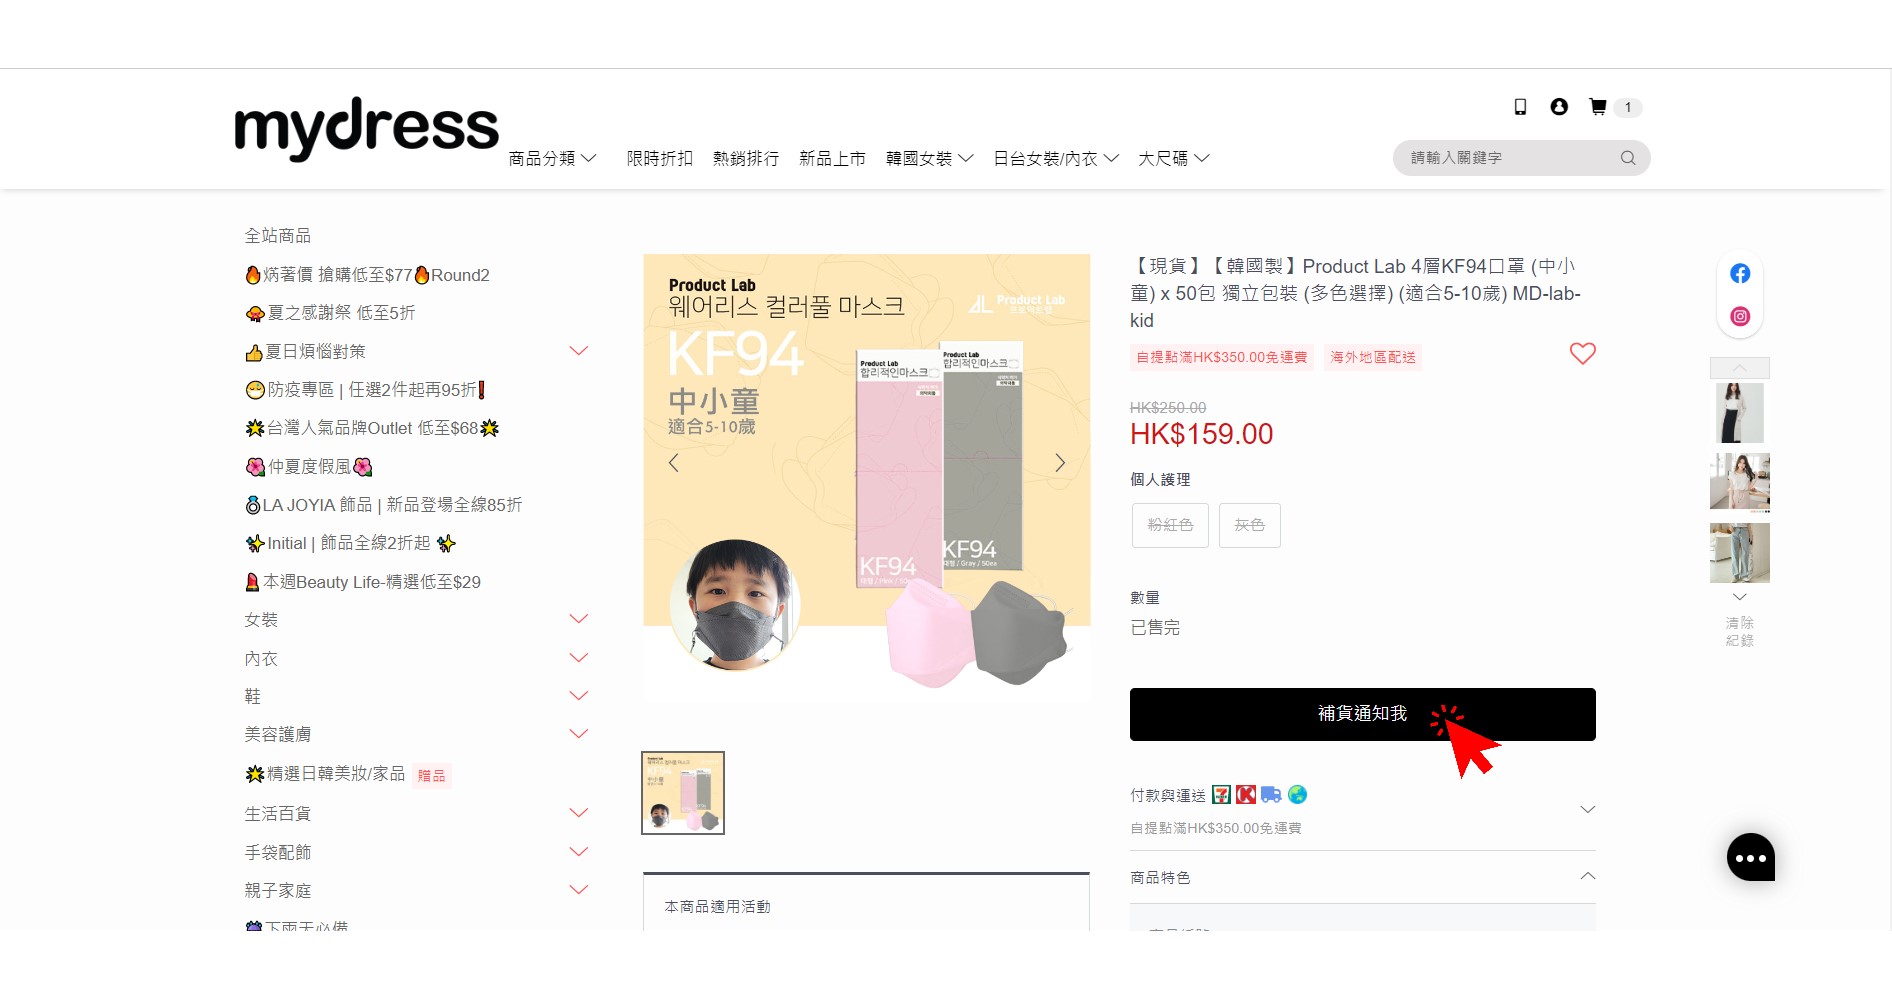The width and height of the screenshot is (1892, 1000).
Task: Show next product image with right arrow
Action: coord(1060,462)
